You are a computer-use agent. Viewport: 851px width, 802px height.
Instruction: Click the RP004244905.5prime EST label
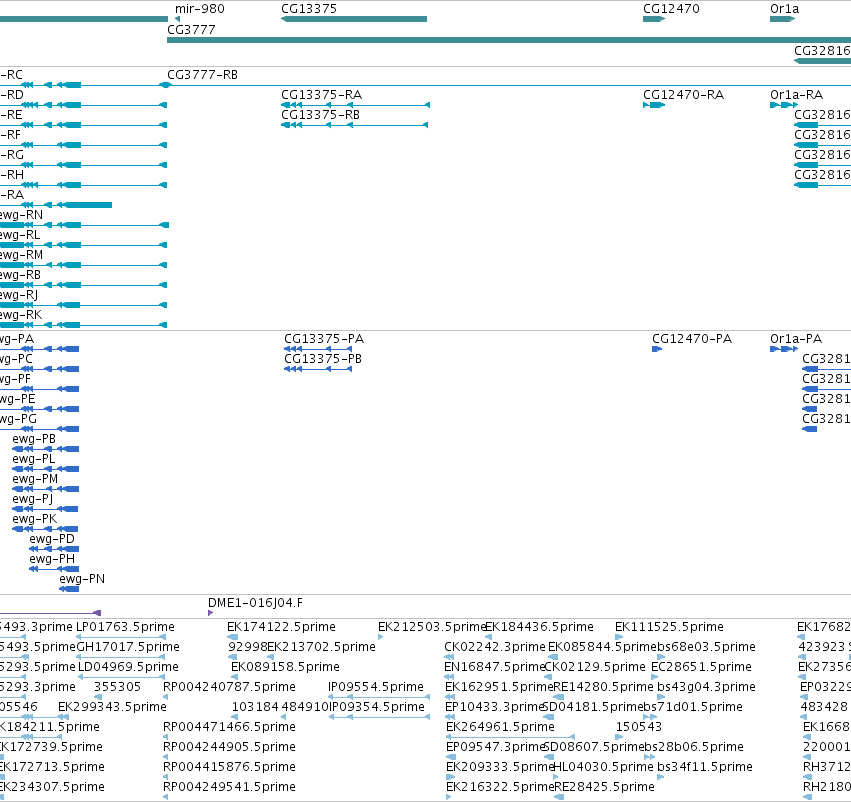coord(229,748)
